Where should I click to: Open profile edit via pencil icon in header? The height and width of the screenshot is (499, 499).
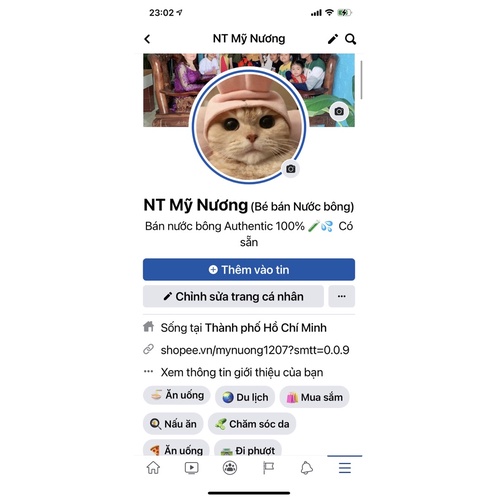332,39
